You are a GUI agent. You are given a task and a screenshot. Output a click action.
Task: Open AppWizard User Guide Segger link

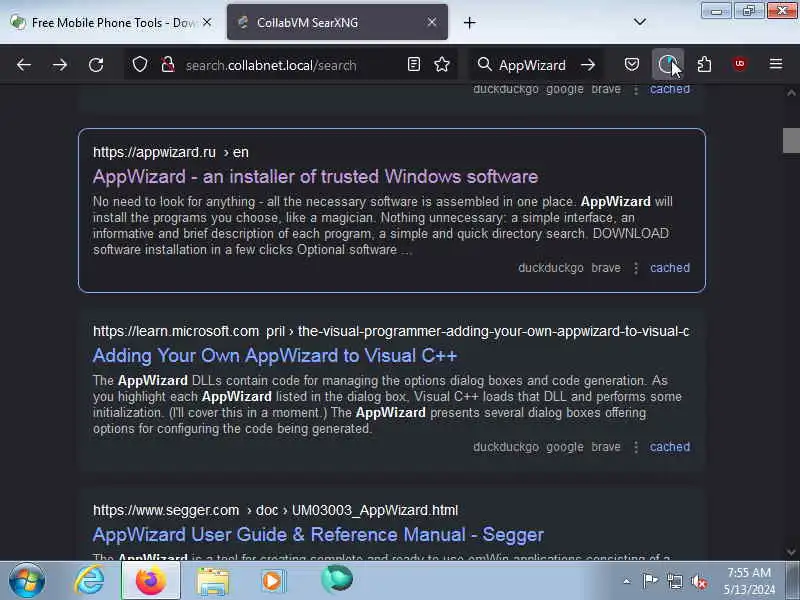[x=318, y=535]
